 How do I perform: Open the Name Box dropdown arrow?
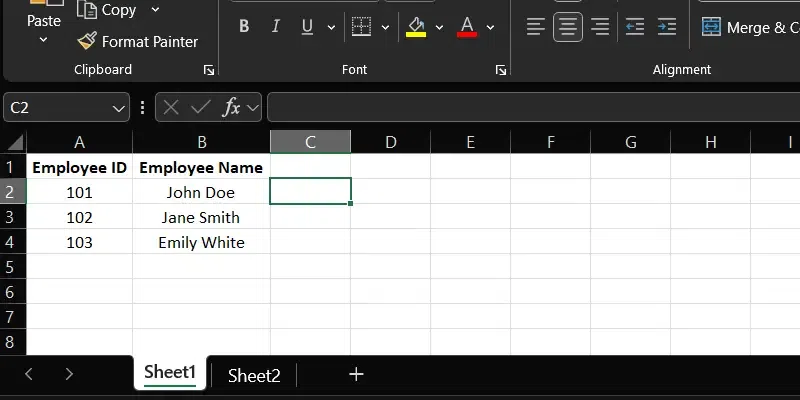(118, 108)
